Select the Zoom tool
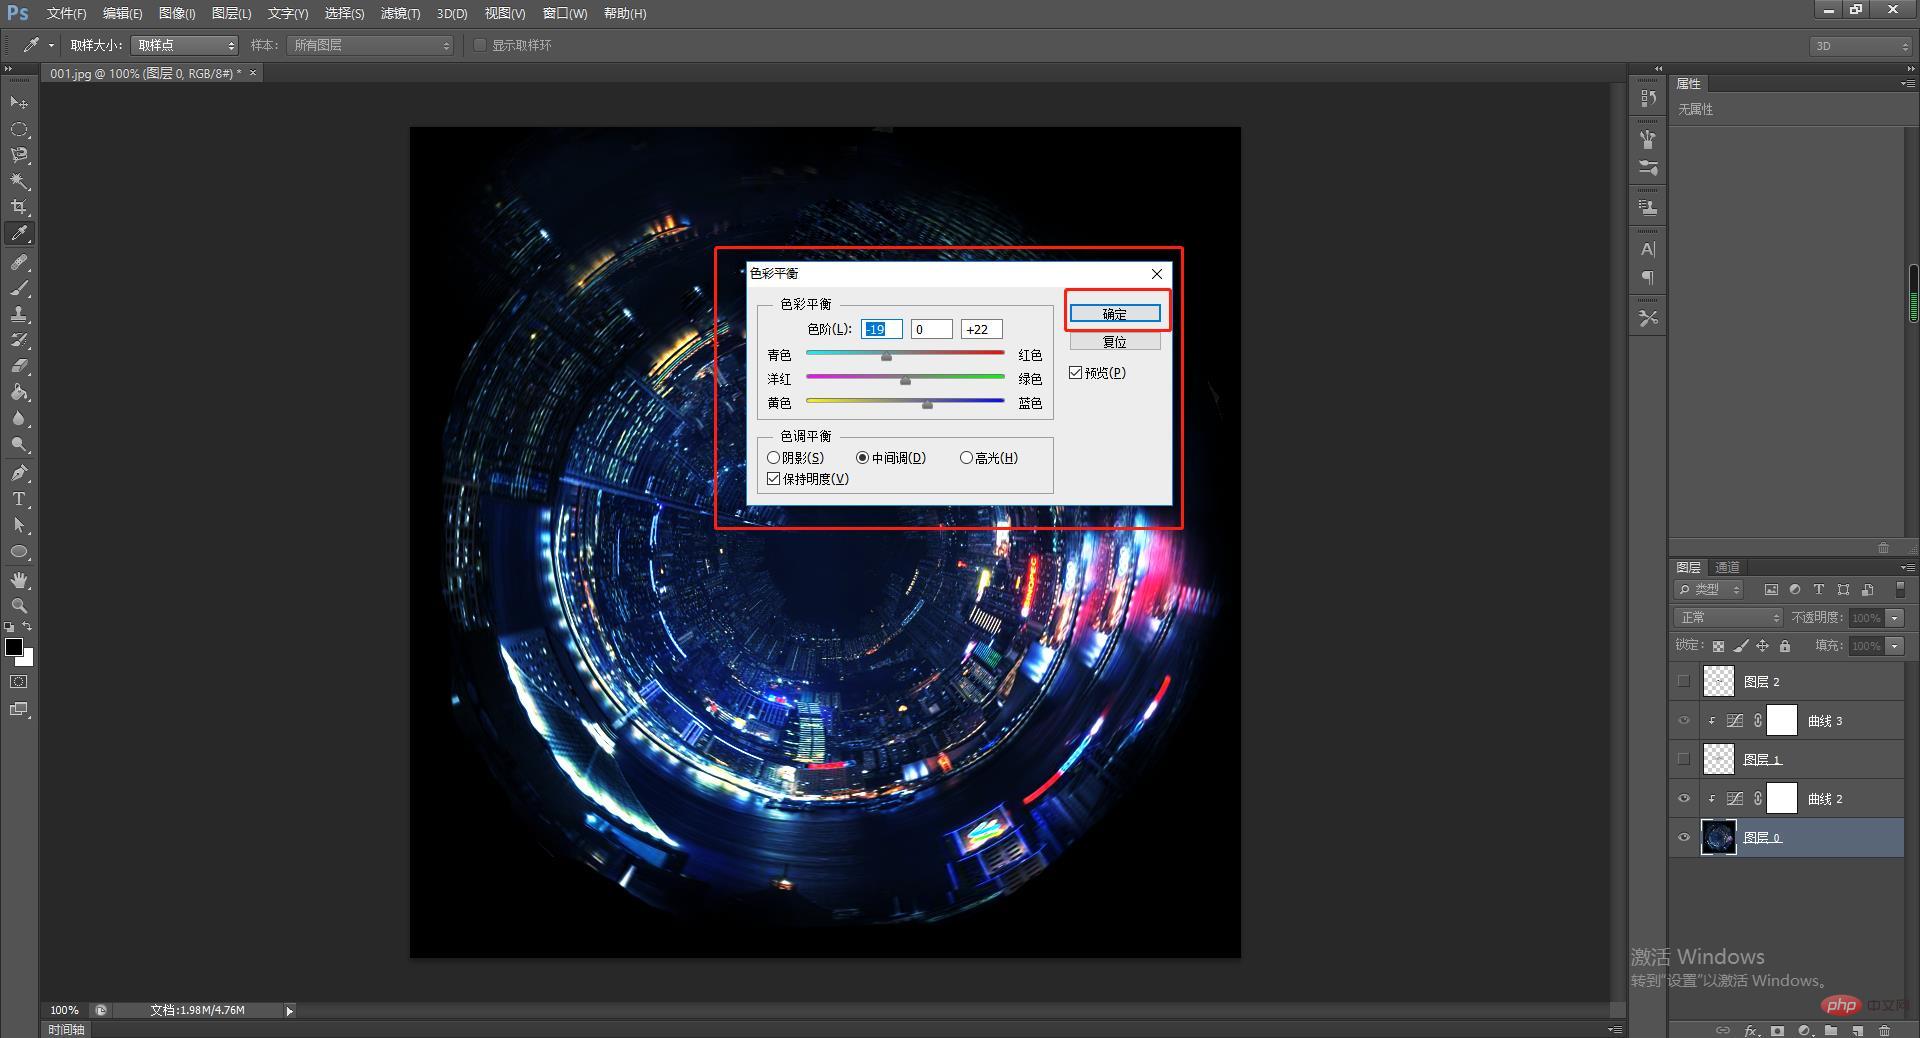Image resolution: width=1920 pixels, height=1038 pixels. point(19,606)
